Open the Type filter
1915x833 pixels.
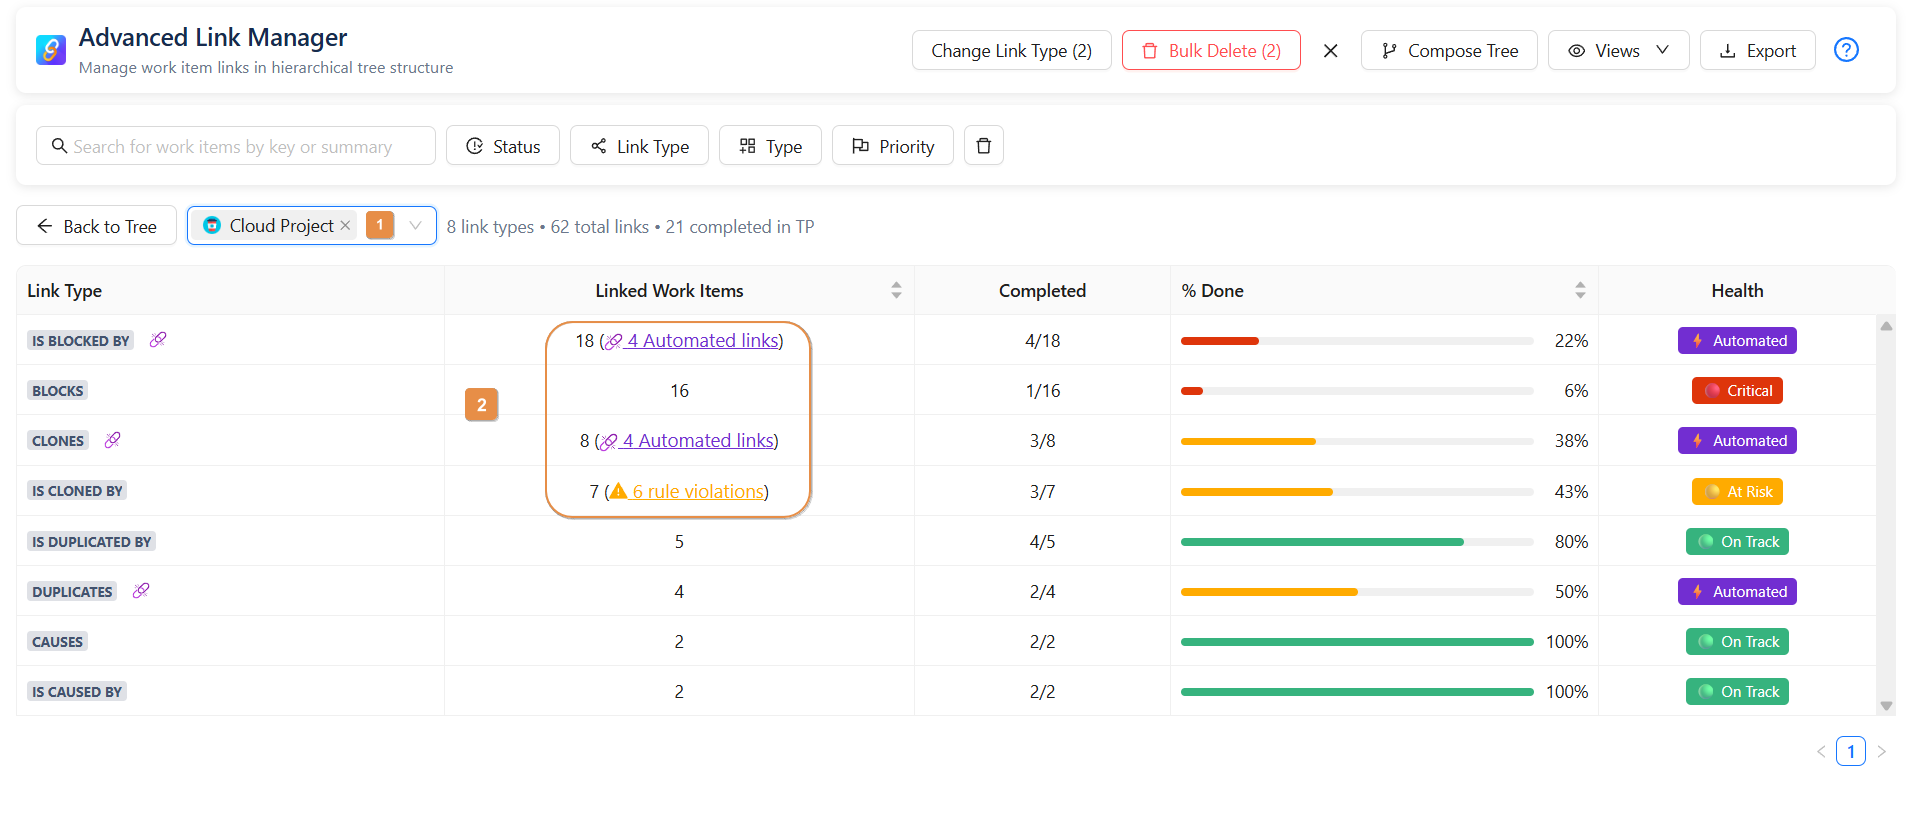click(770, 146)
